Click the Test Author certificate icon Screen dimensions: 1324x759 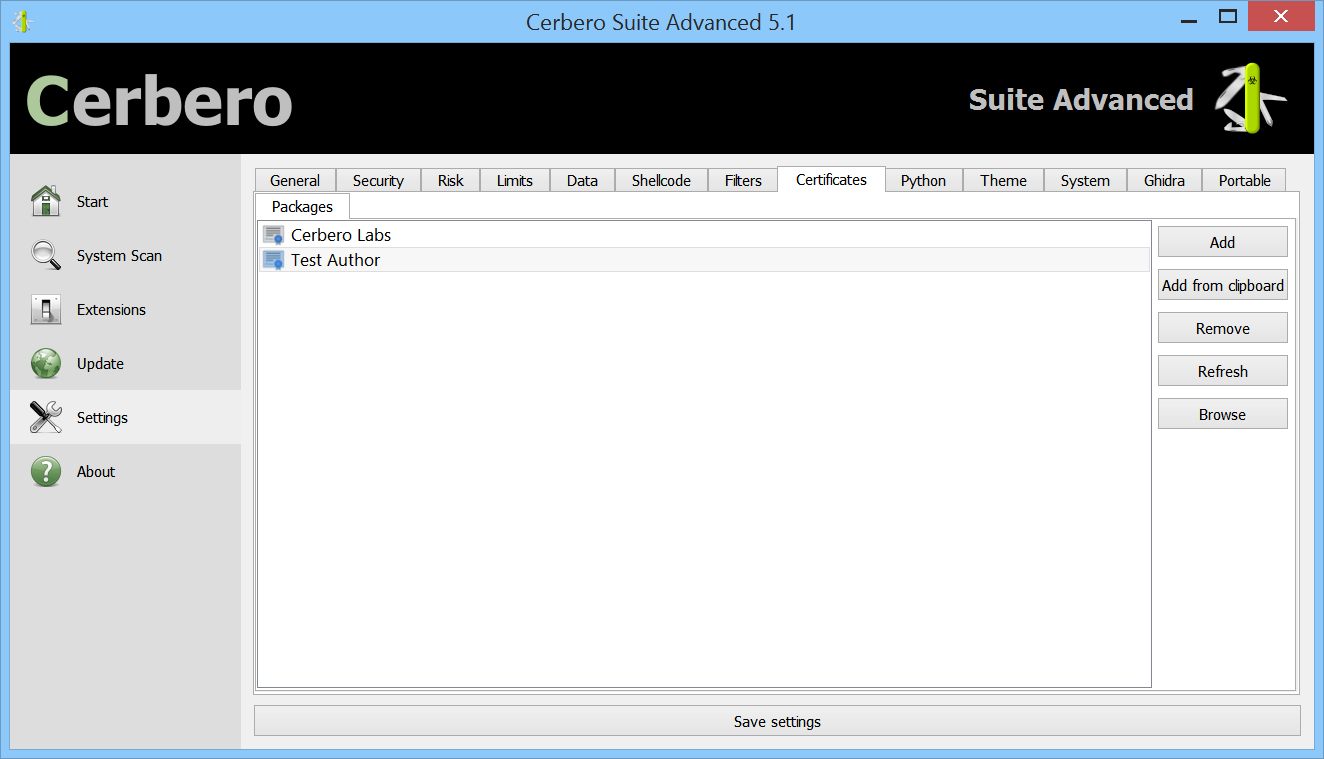tap(273, 260)
